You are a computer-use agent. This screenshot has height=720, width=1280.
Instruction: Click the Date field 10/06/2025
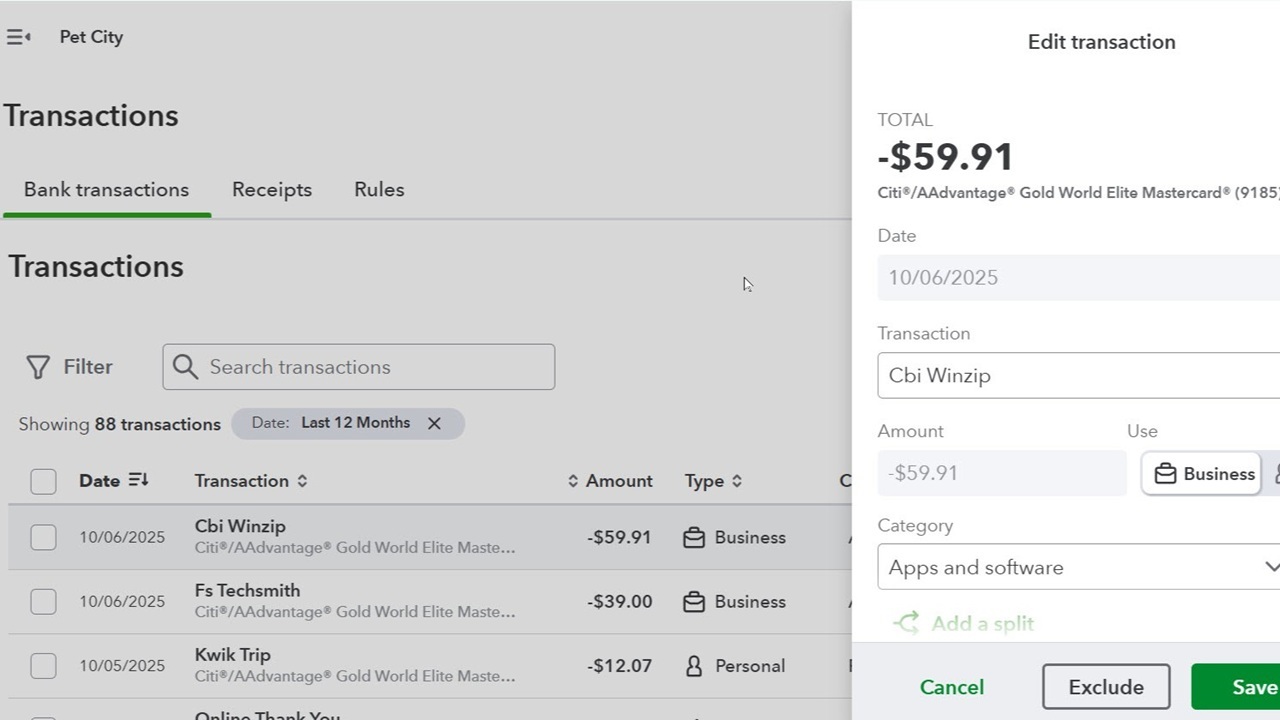click(1078, 277)
